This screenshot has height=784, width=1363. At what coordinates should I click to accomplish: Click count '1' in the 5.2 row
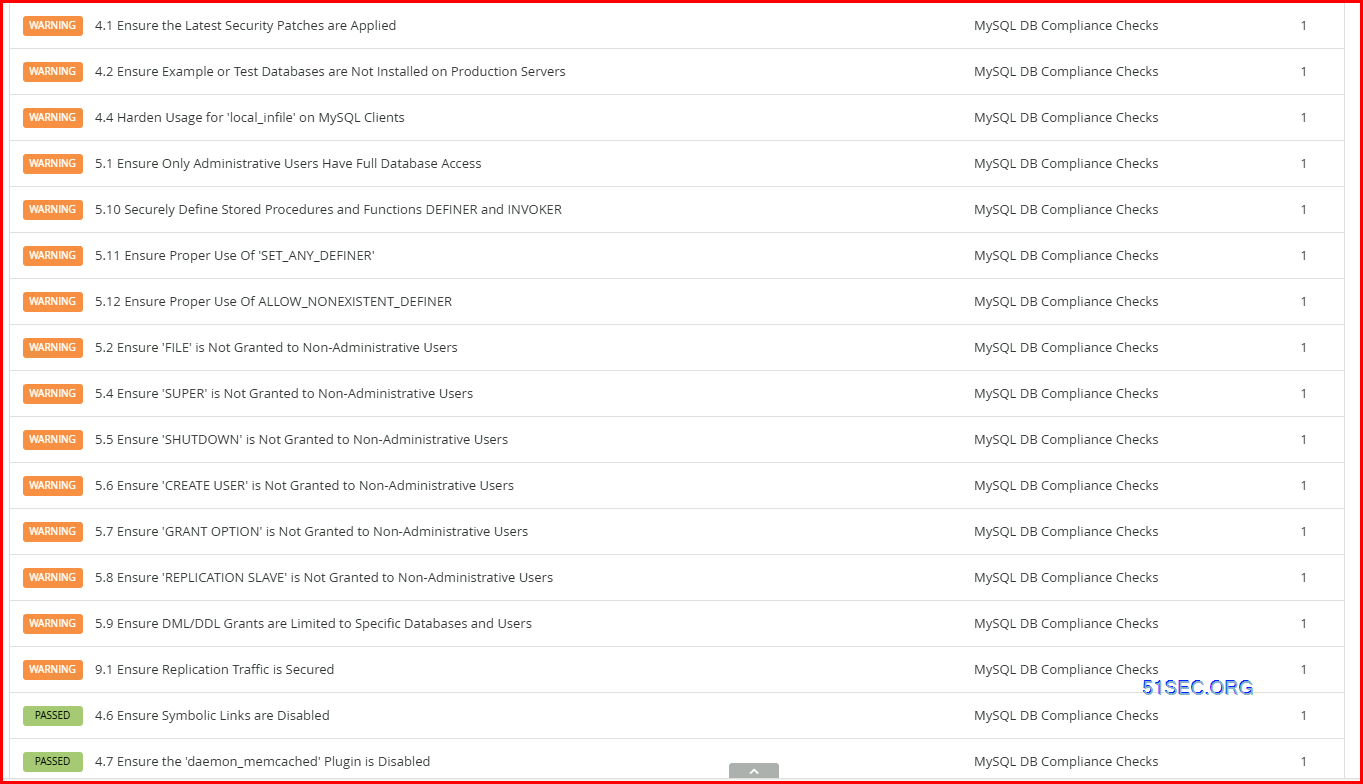click(x=1304, y=348)
